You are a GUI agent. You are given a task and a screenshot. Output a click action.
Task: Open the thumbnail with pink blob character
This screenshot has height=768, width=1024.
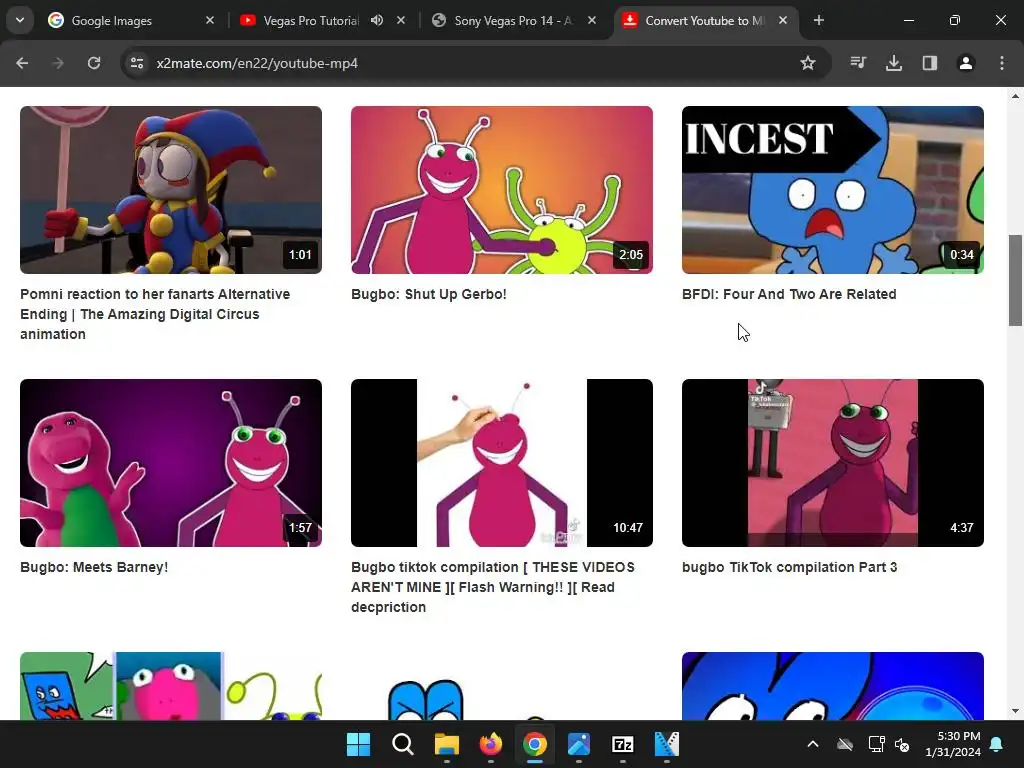point(171,686)
